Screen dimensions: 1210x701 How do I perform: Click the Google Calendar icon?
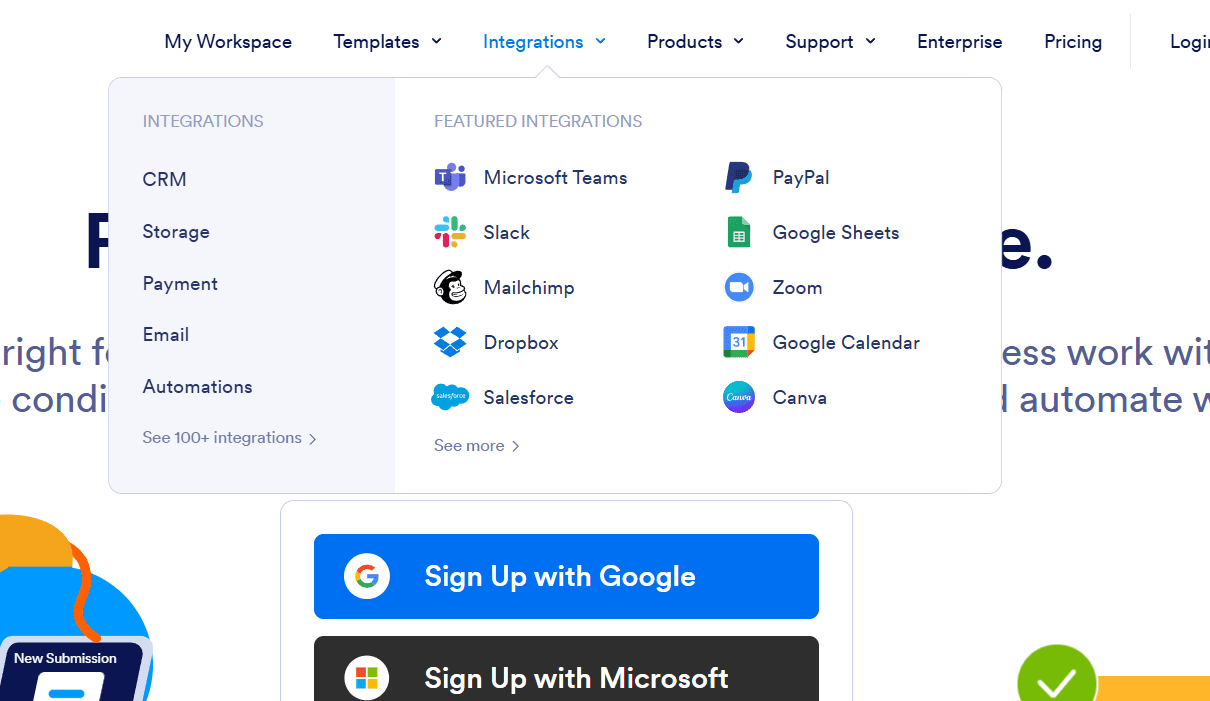(x=739, y=342)
